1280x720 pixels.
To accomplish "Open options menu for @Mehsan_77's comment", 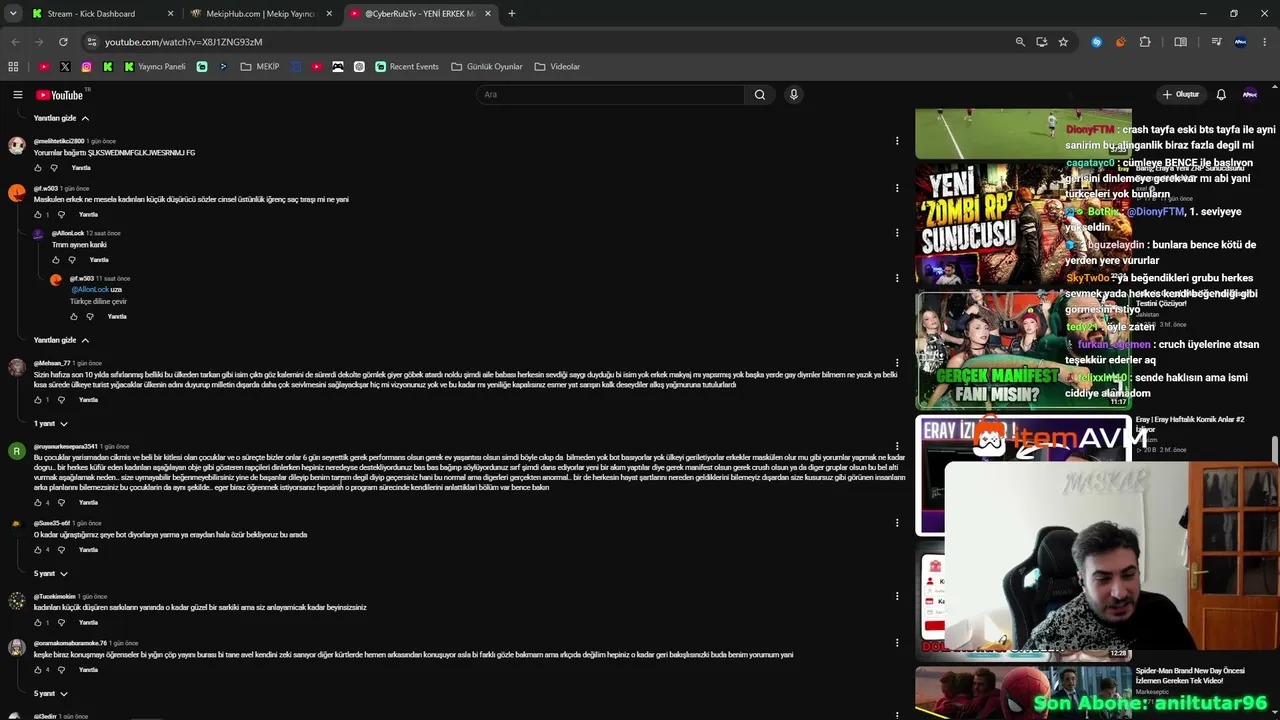I will coord(897,363).
